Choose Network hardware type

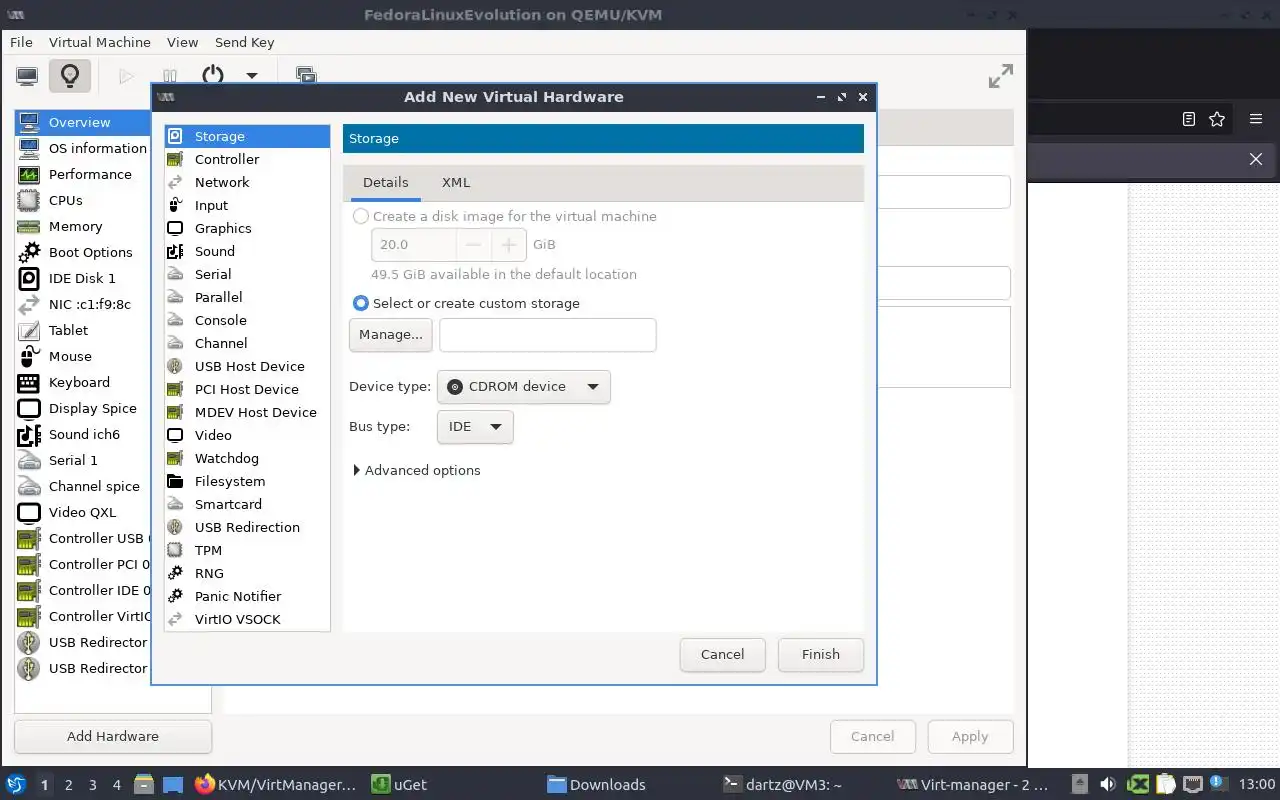tap(247, 182)
